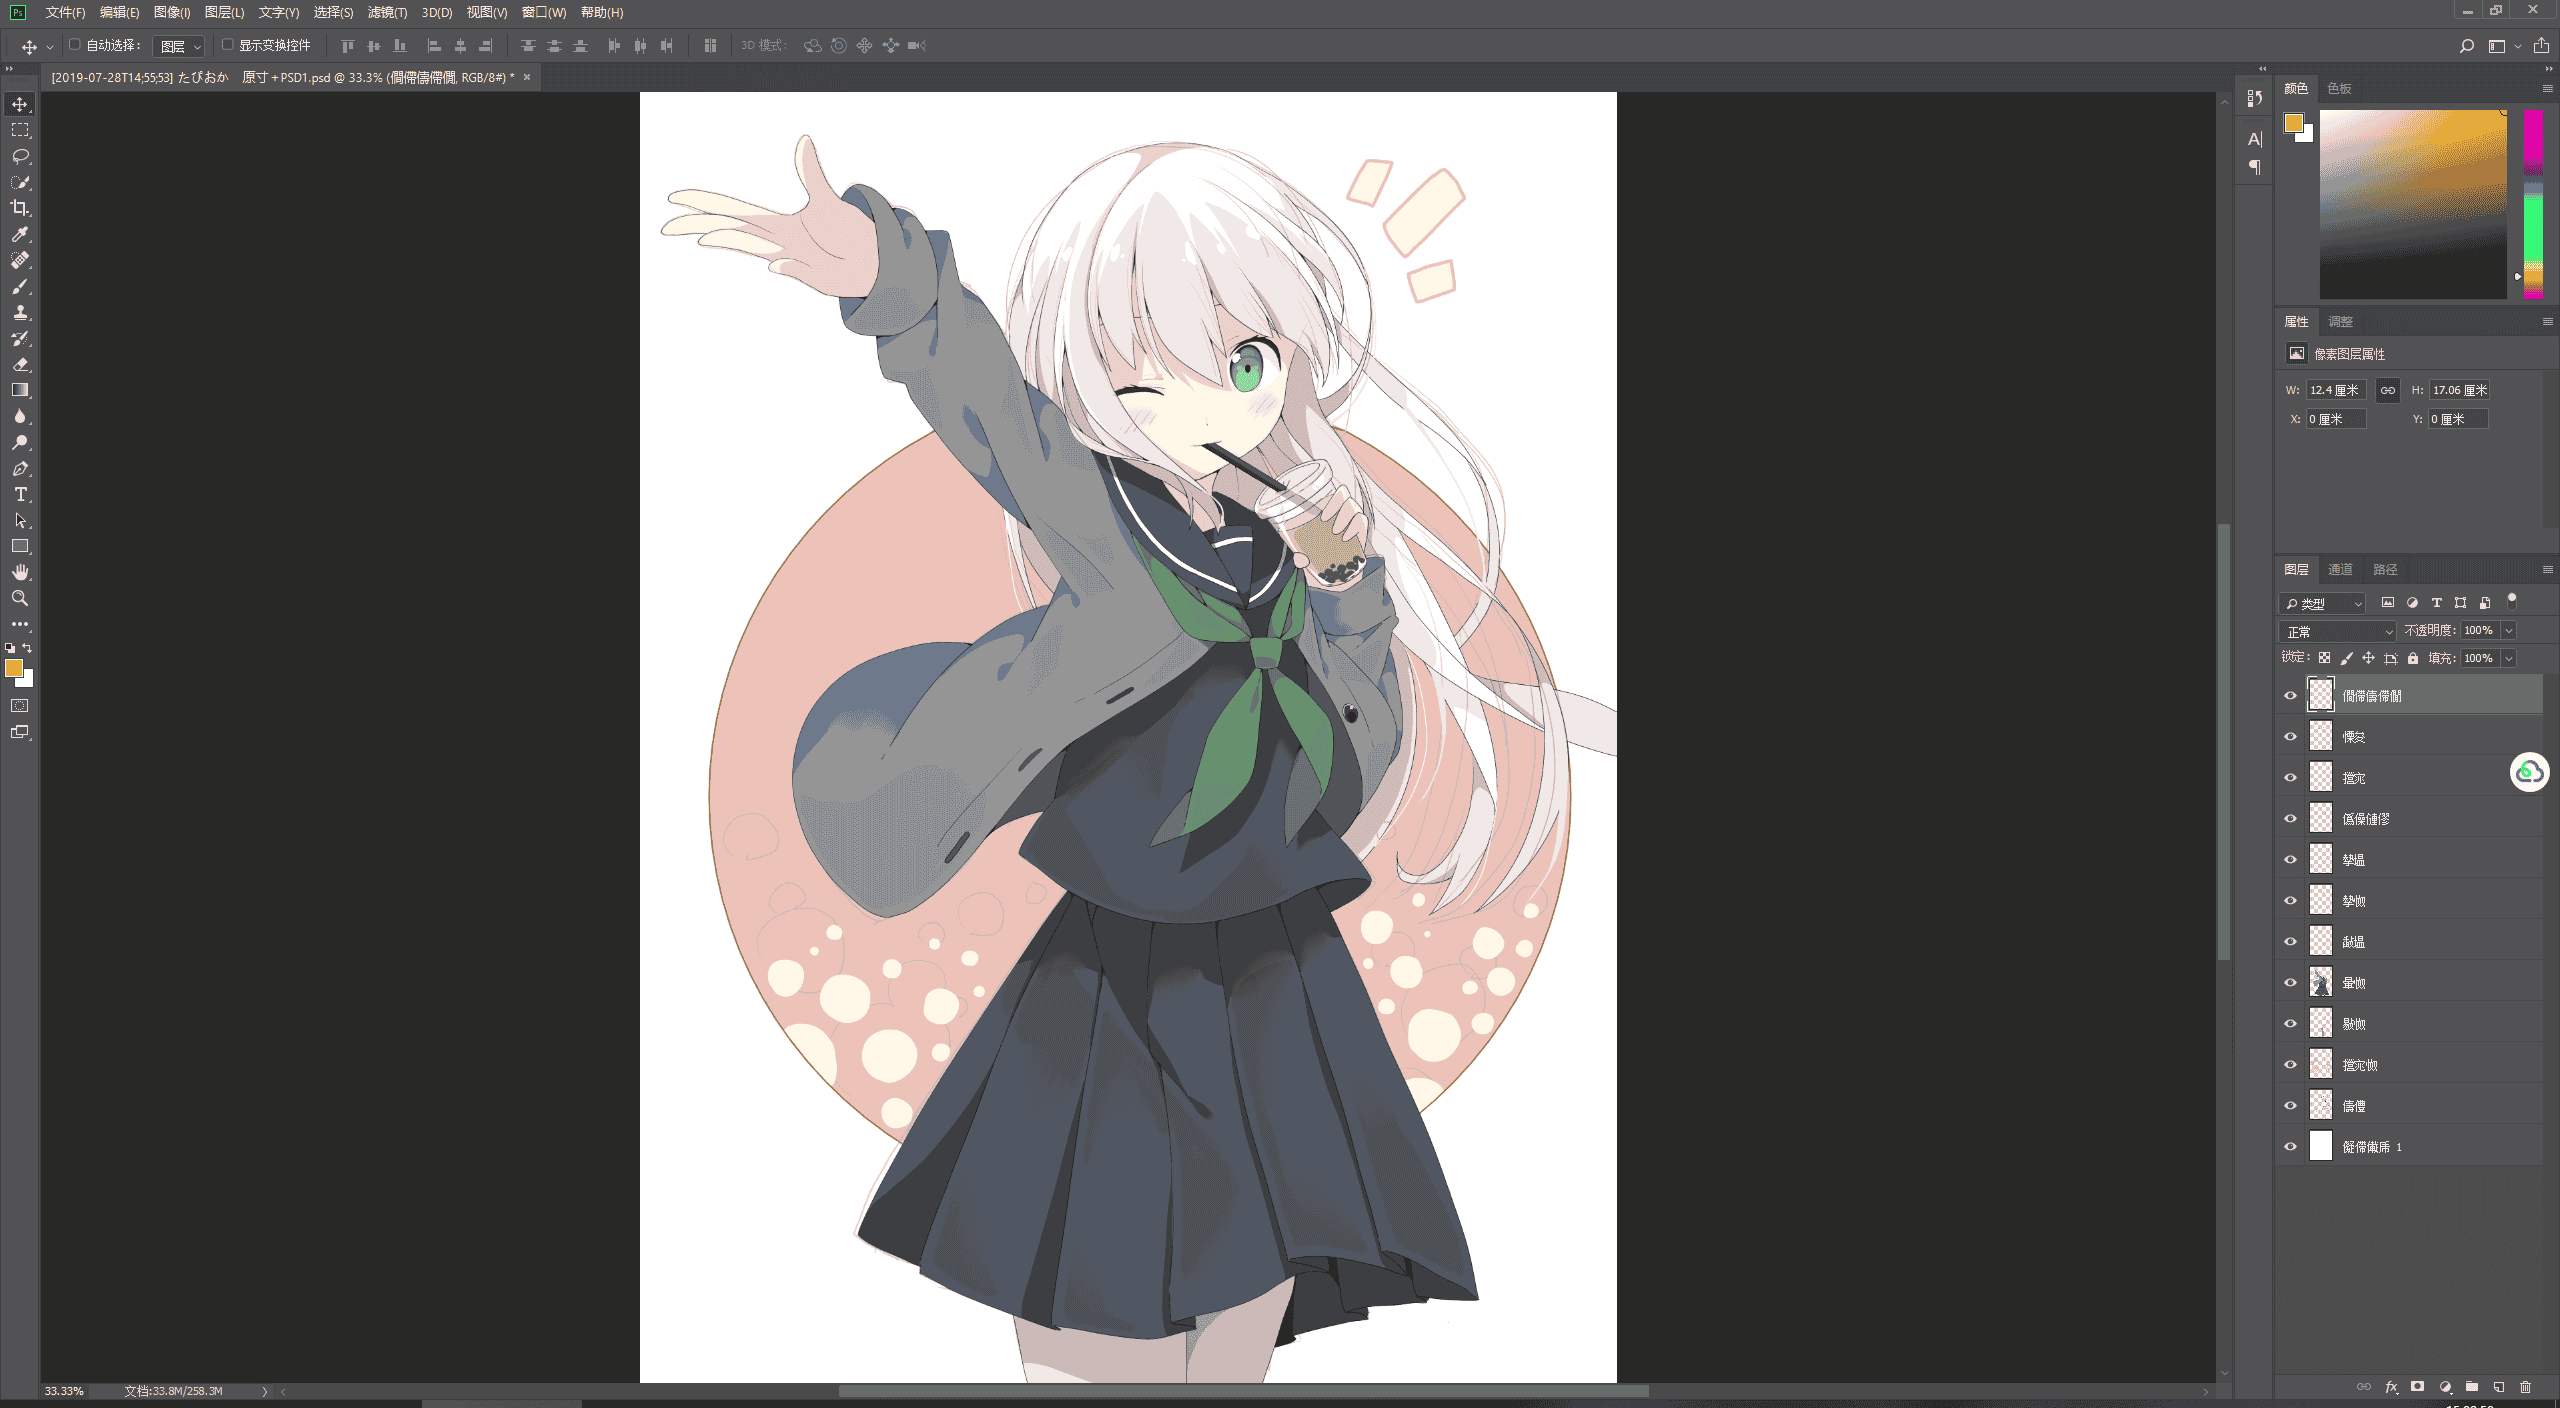Switch to the 路径 tab
Viewport: 2560px width, 1408px height.
click(2385, 569)
